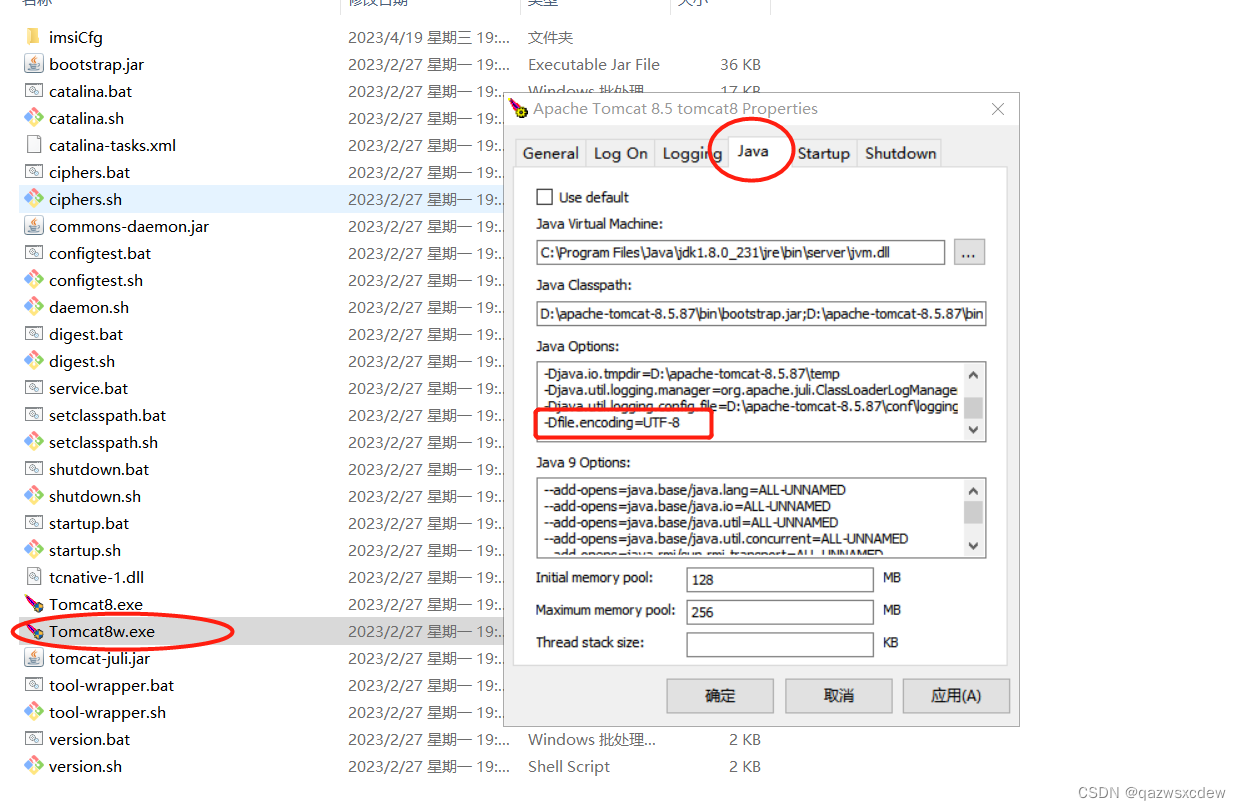Screen dimensions: 1241x810
Task: Click the 文件夹 type cell for imsiCfg
Action: 550,37
